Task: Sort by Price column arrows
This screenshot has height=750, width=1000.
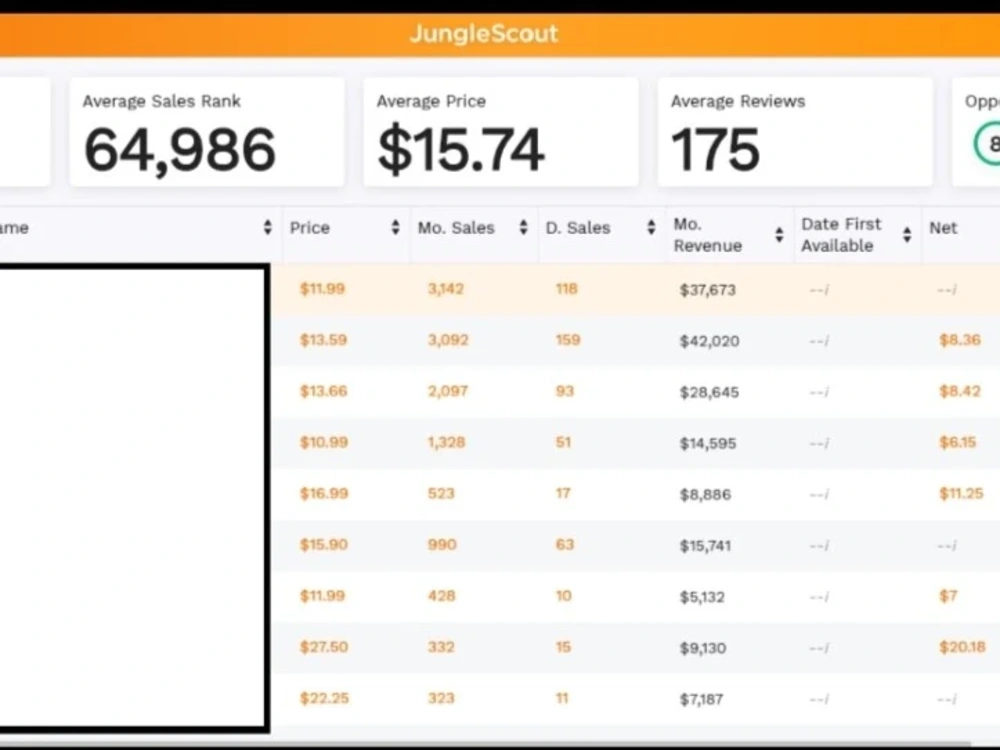Action: click(x=395, y=227)
